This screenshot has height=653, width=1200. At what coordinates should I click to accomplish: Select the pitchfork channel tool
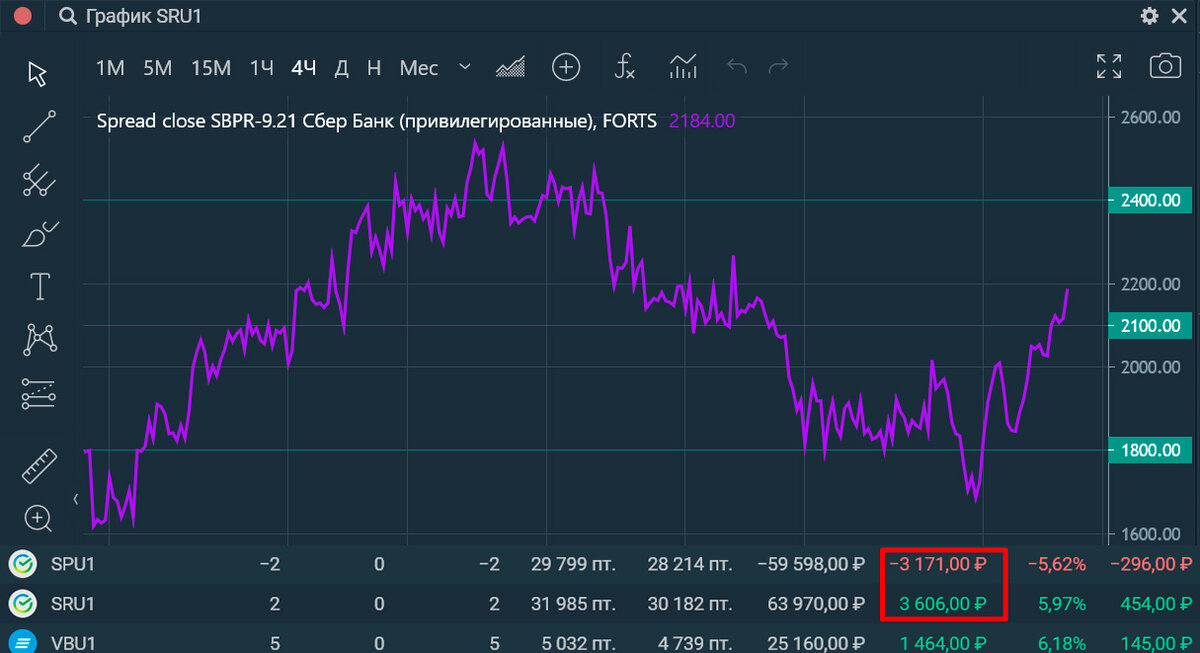point(39,180)
